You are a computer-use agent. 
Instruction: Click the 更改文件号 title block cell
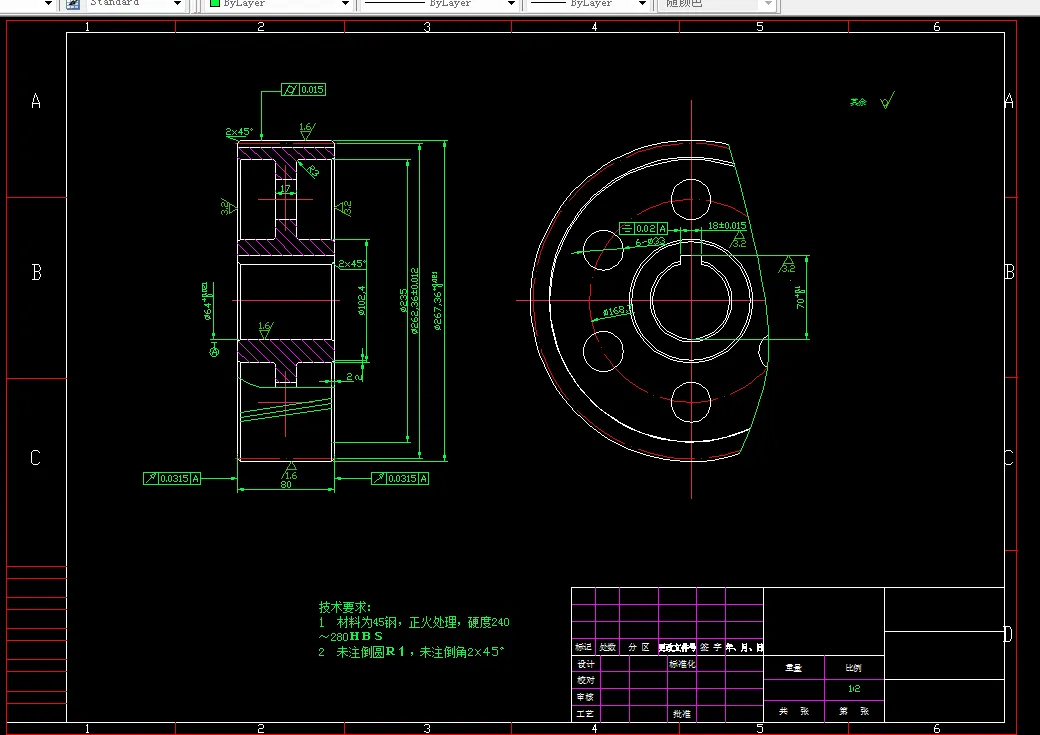pos(677,647)
